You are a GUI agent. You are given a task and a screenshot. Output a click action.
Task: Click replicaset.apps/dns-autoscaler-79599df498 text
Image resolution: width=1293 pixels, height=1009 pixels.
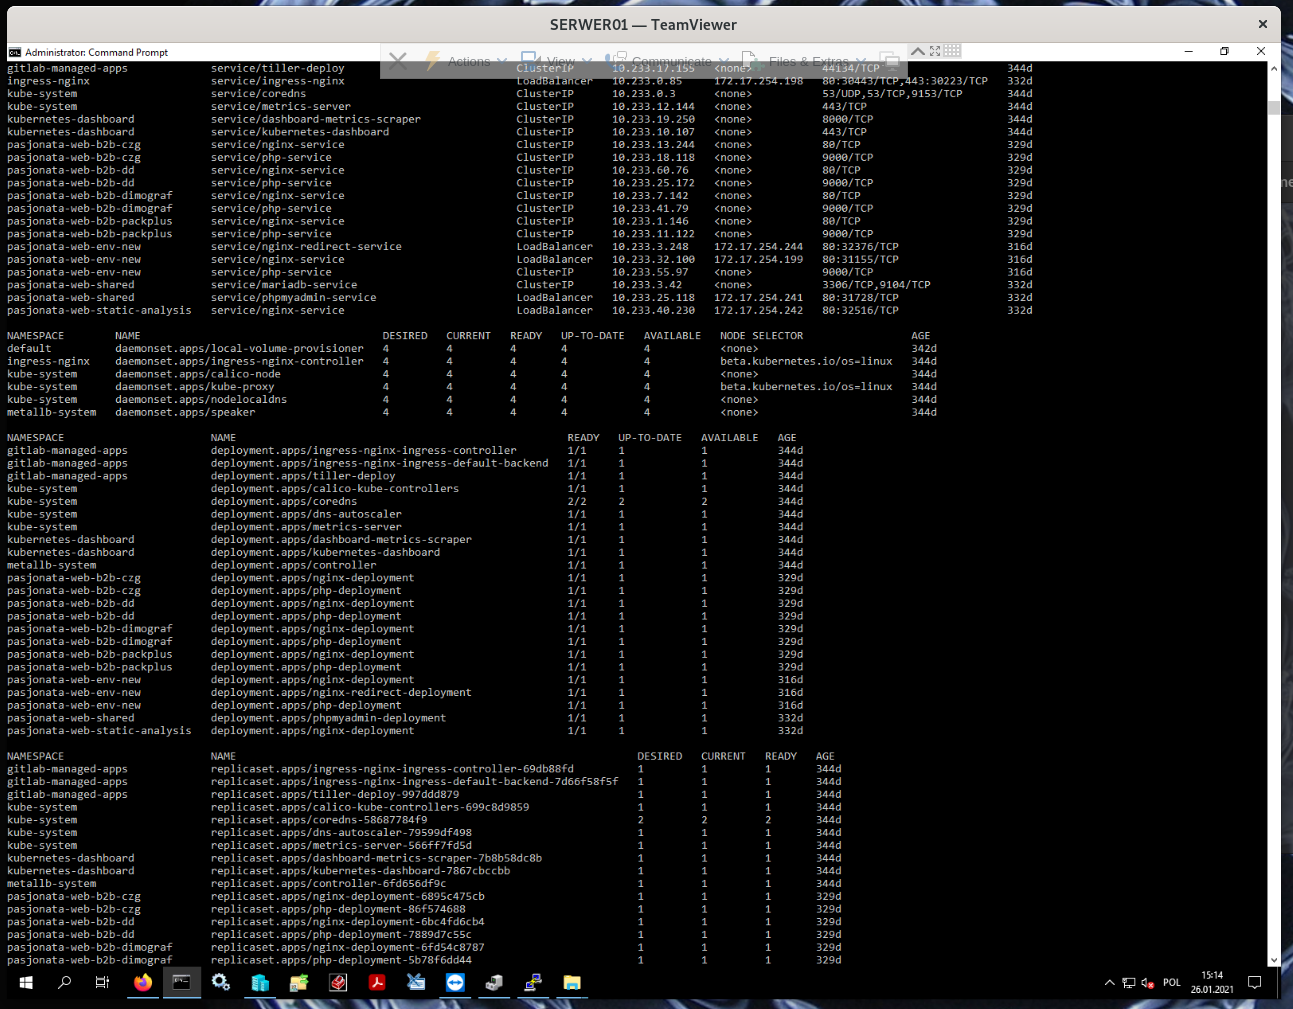[341, 833]
